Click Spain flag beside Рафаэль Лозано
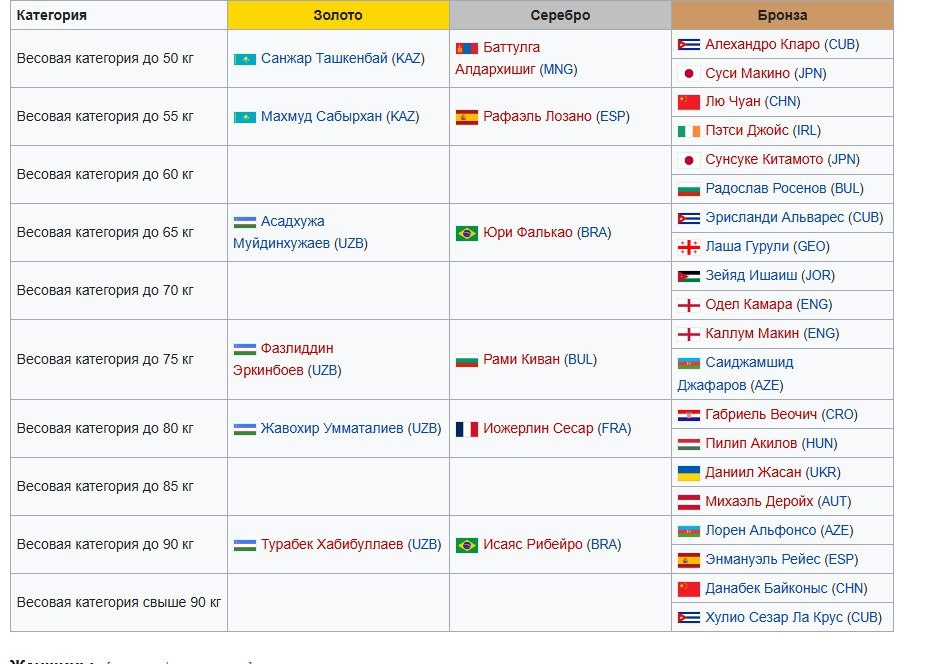Viewport: 941px width, 664px height. tap(466, 117)
